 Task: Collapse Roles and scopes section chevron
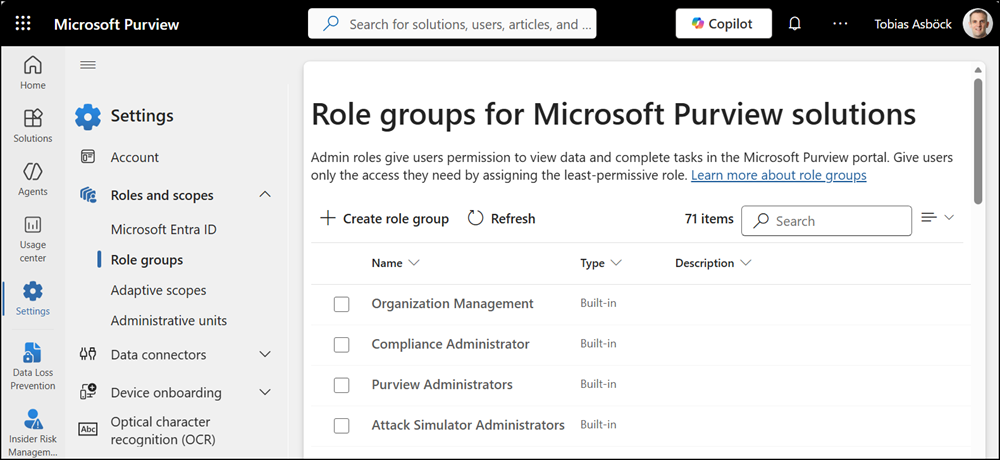(x=265, y=195)
